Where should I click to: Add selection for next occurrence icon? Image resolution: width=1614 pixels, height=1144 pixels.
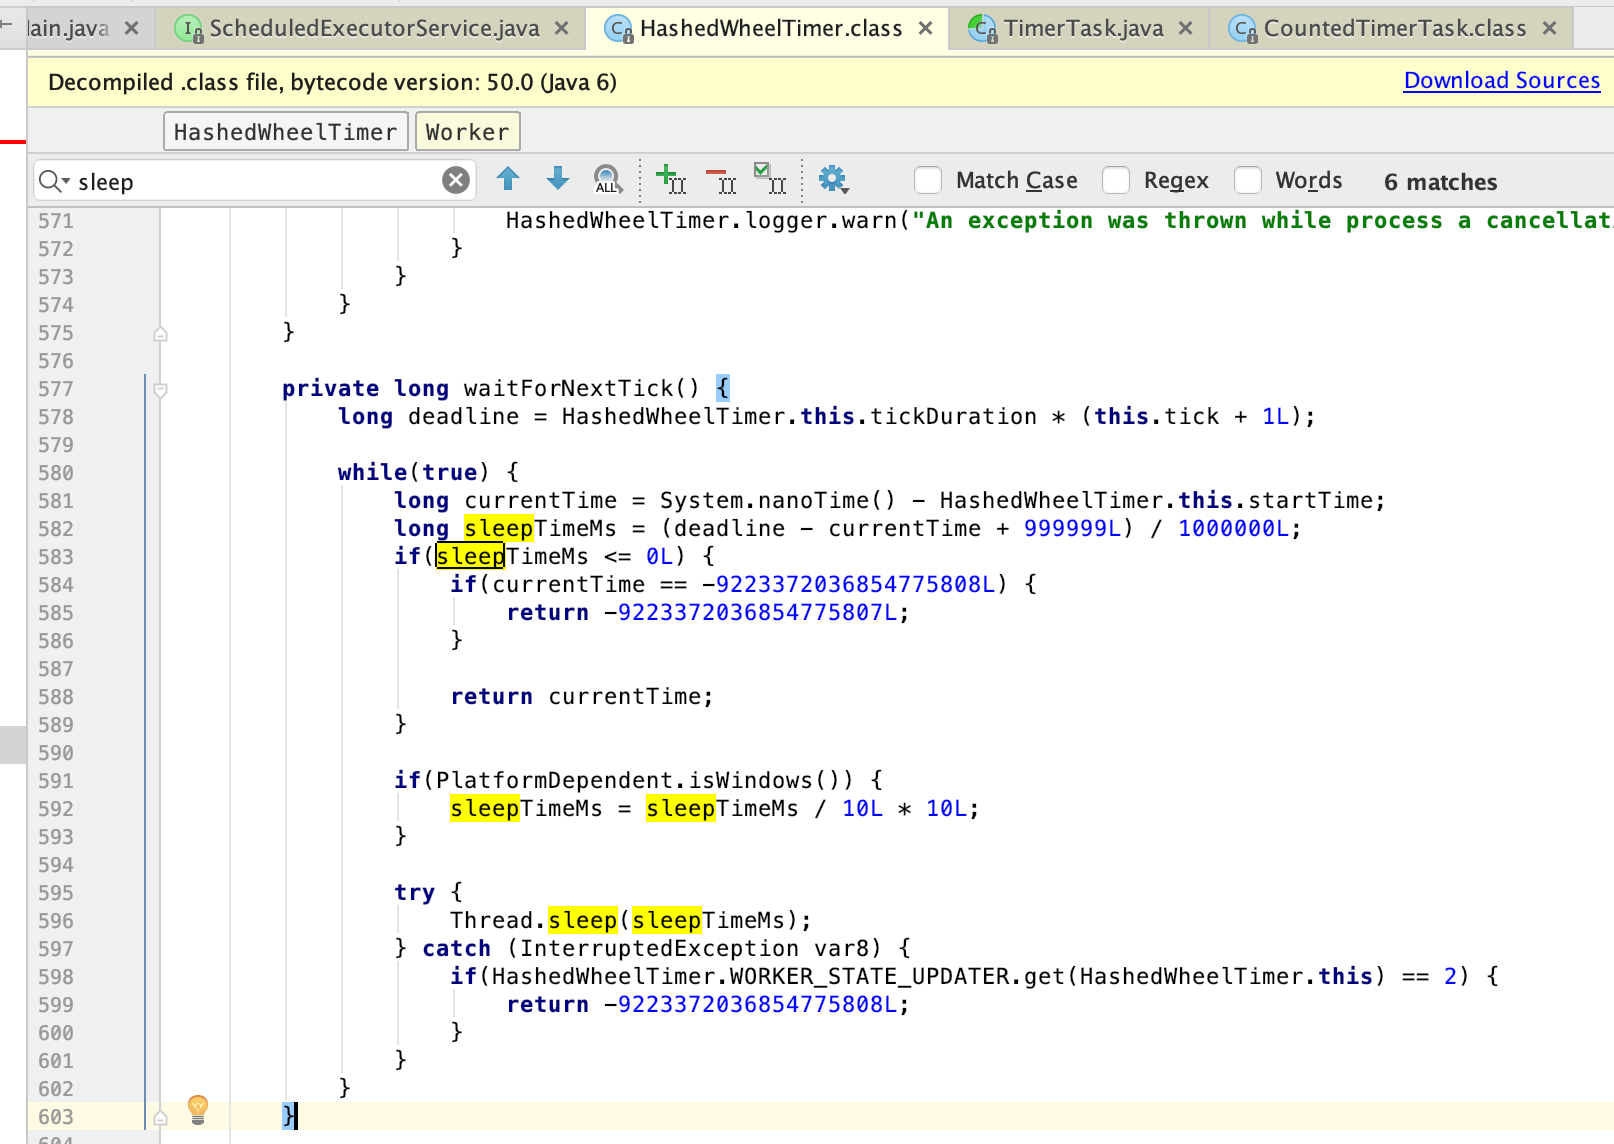[670, 180]
